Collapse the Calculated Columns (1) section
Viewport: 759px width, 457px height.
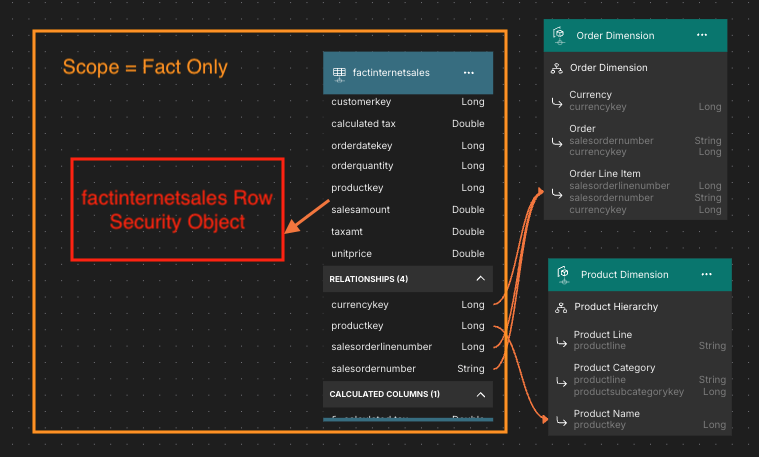pos(480,394)
